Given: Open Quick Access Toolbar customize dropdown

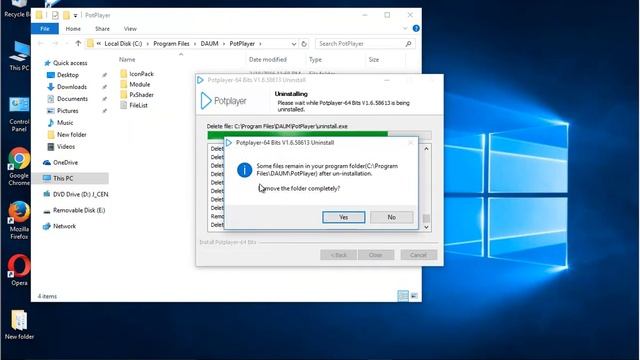Looking at the screenshot, I should [76, 16].
